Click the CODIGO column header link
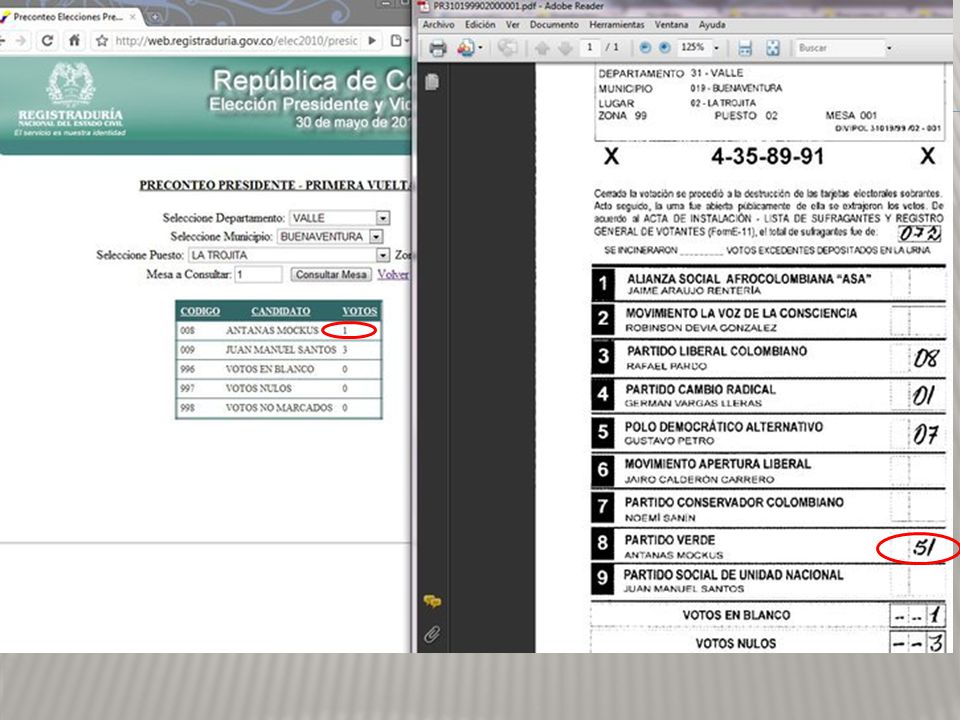Image resolution: width=960 pixels, height=720 pixels. [200, 311]
